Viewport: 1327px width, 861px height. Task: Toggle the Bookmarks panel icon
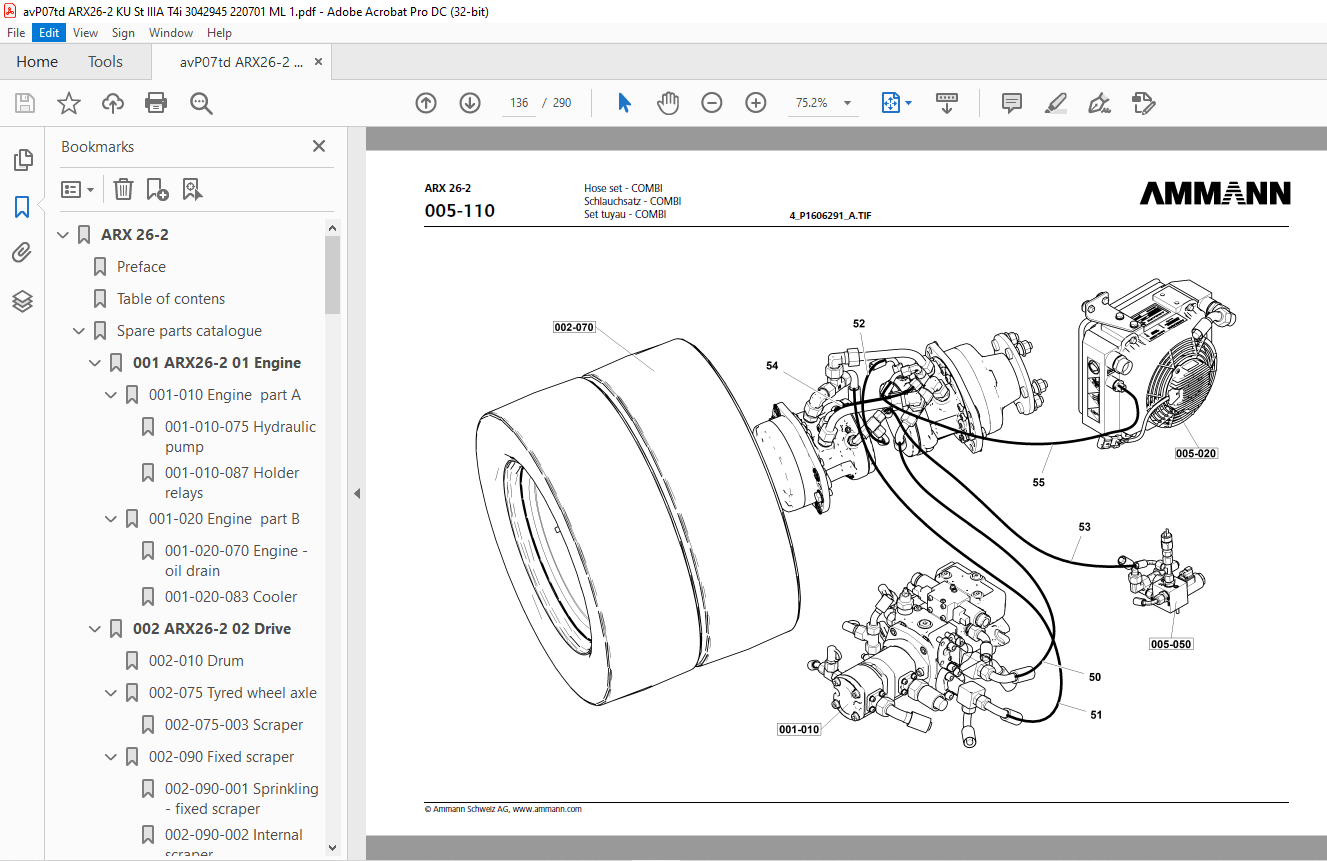[x=22, y=207]
